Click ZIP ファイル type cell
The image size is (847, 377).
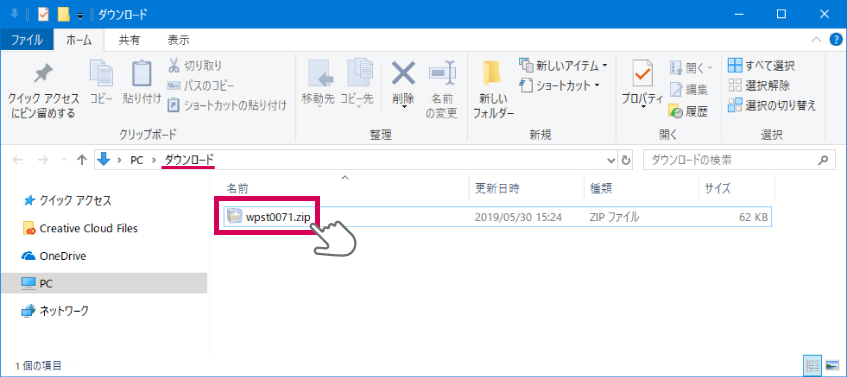click(614, 217)
